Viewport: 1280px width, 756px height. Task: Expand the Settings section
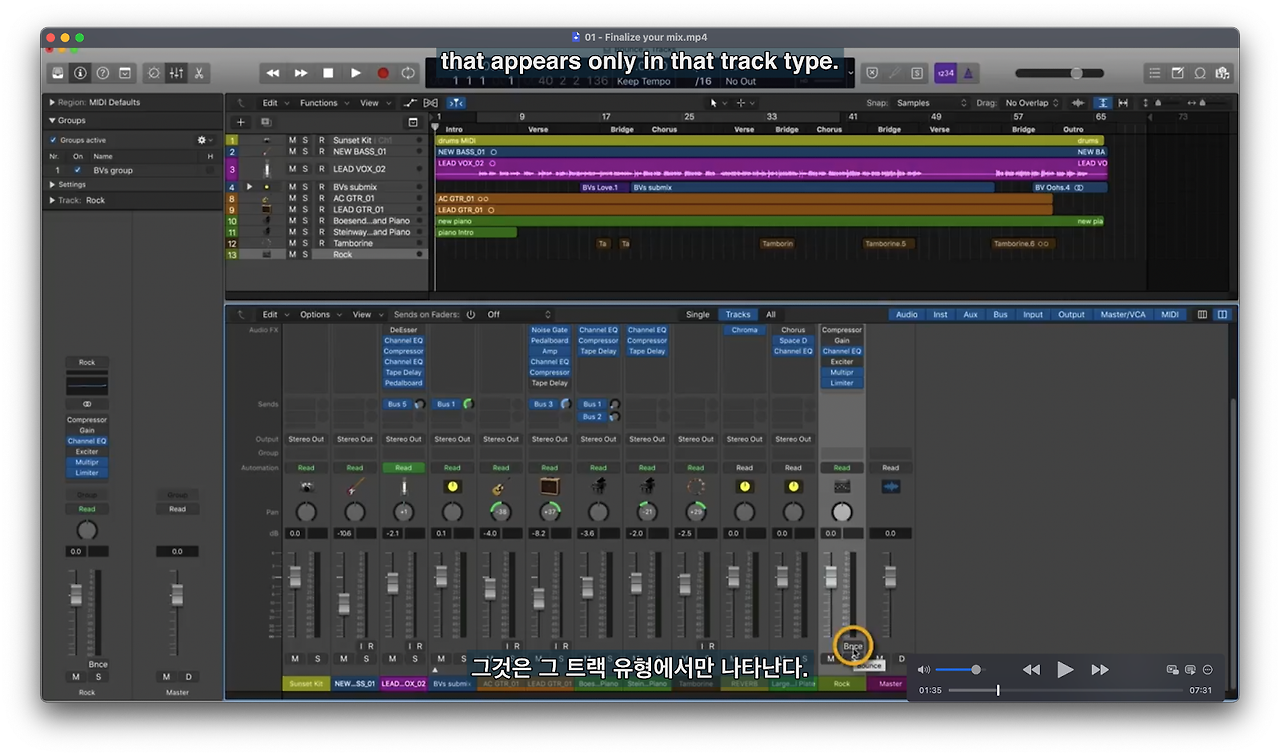coord(52,185)
